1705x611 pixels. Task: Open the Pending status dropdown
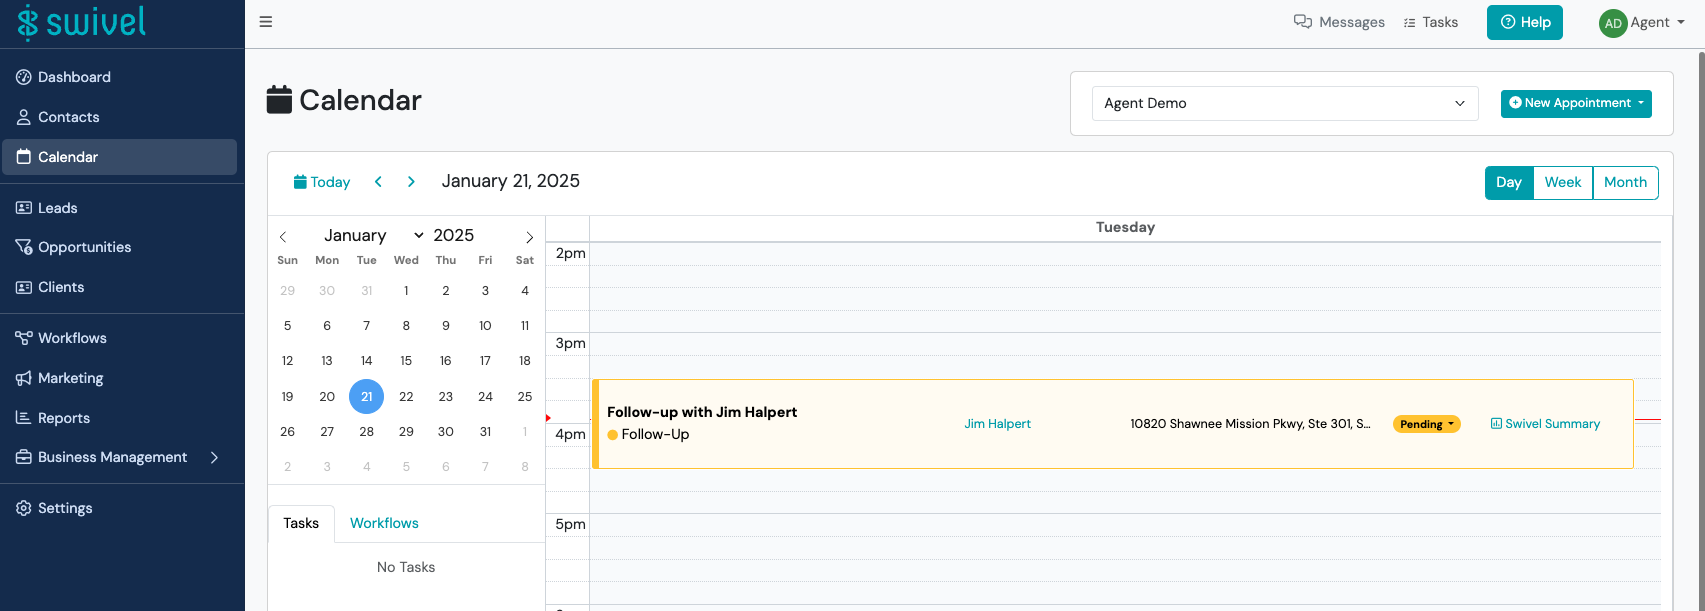(1427, 424)
